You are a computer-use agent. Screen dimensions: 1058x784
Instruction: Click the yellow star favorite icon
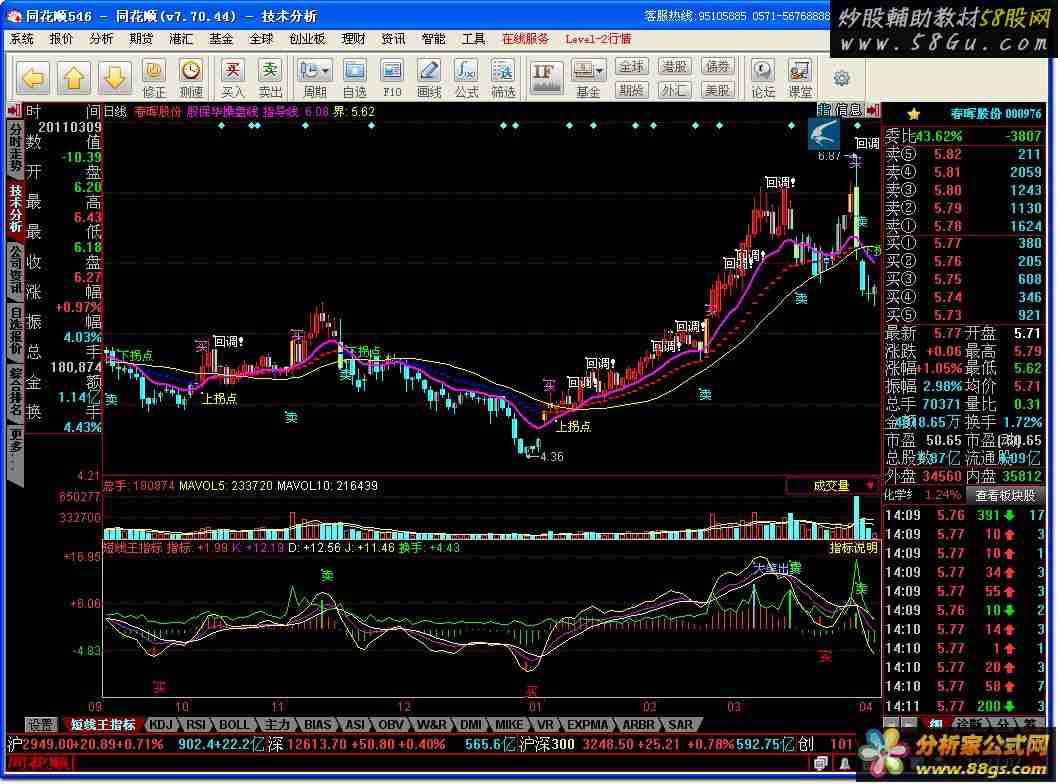point(914,114)
